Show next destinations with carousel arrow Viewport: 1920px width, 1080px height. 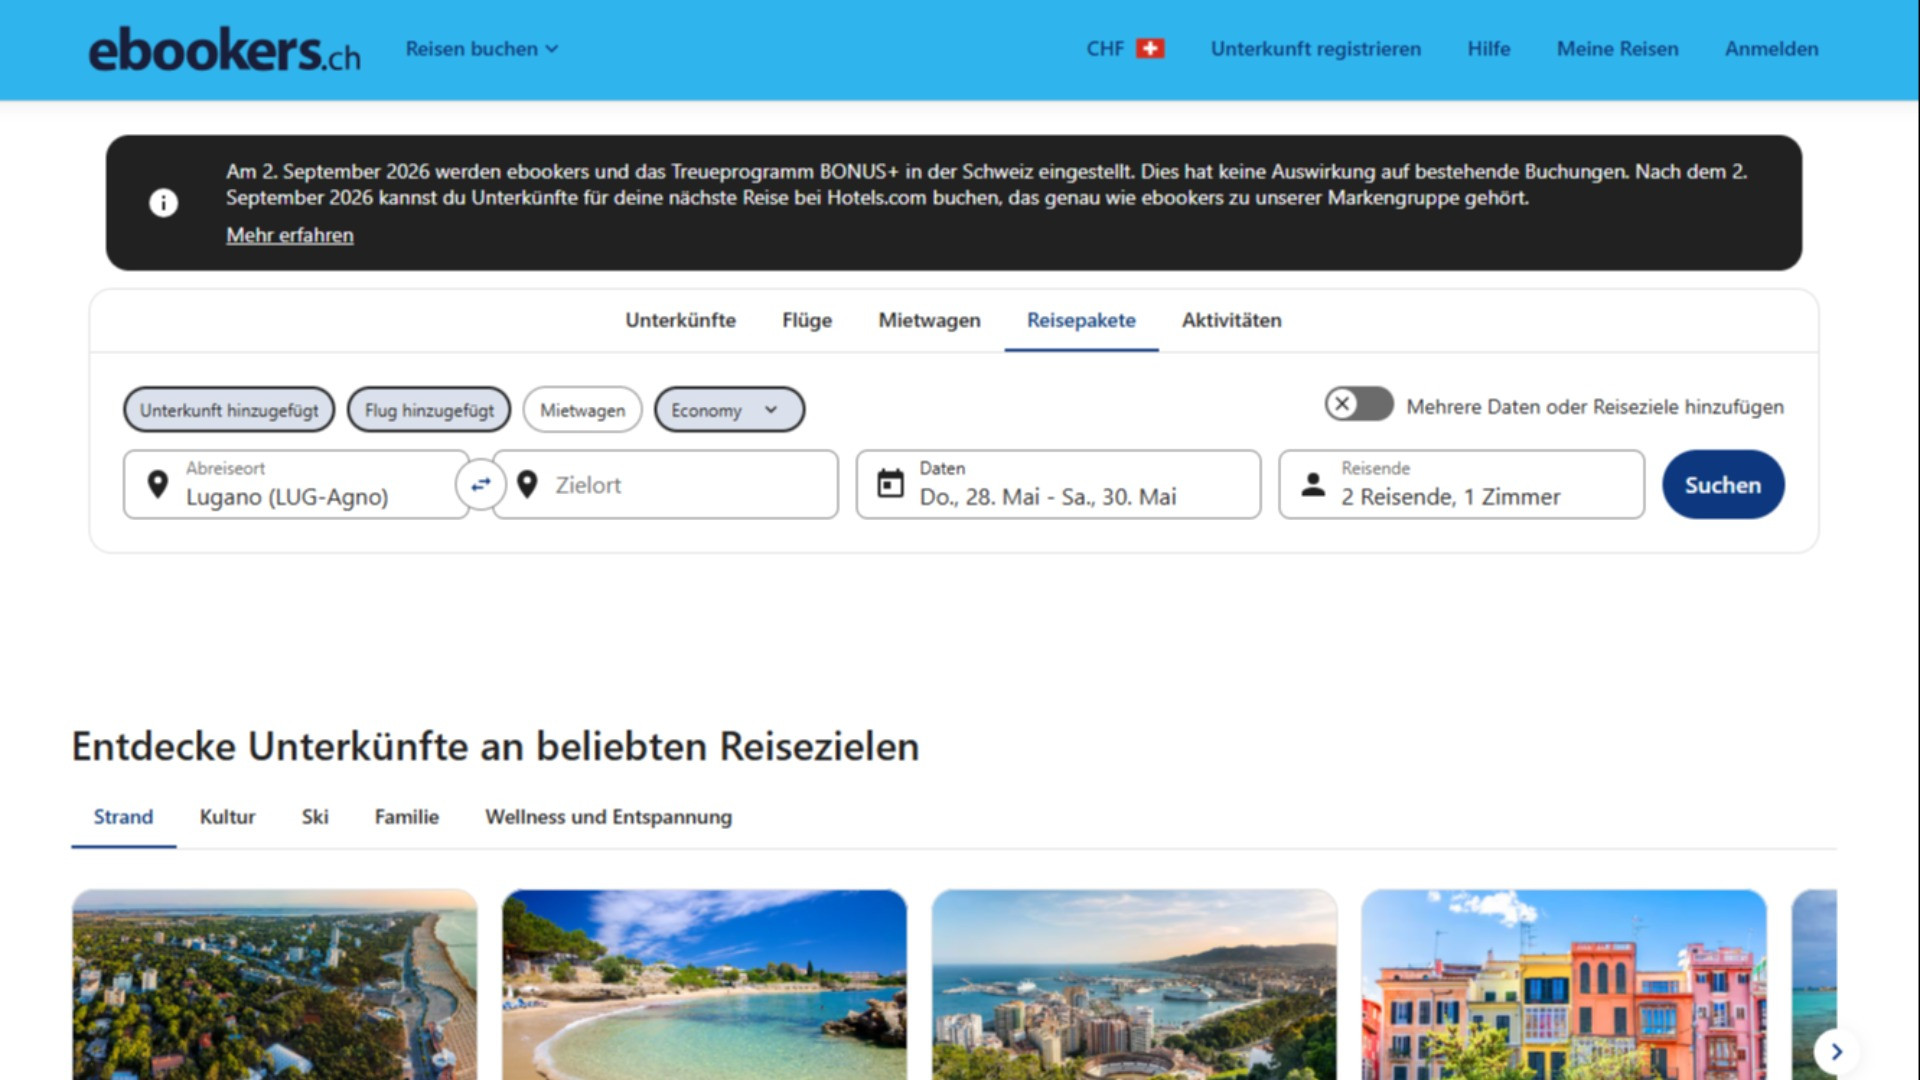coord(1836,1051)
